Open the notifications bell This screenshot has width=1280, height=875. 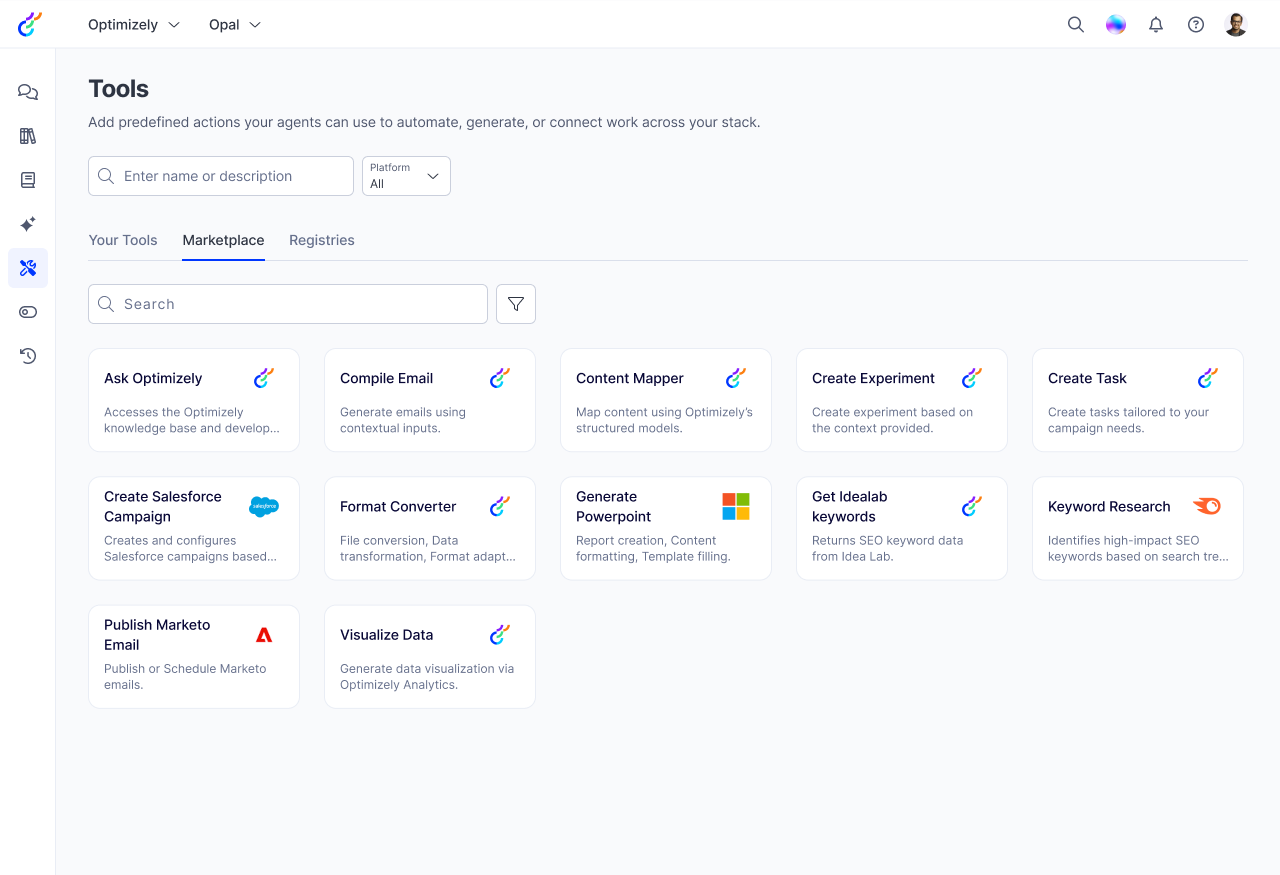click(1156, 25)
